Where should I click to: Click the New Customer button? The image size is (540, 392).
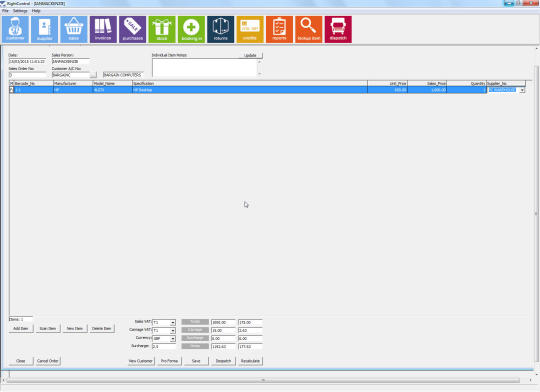point(141,361)
